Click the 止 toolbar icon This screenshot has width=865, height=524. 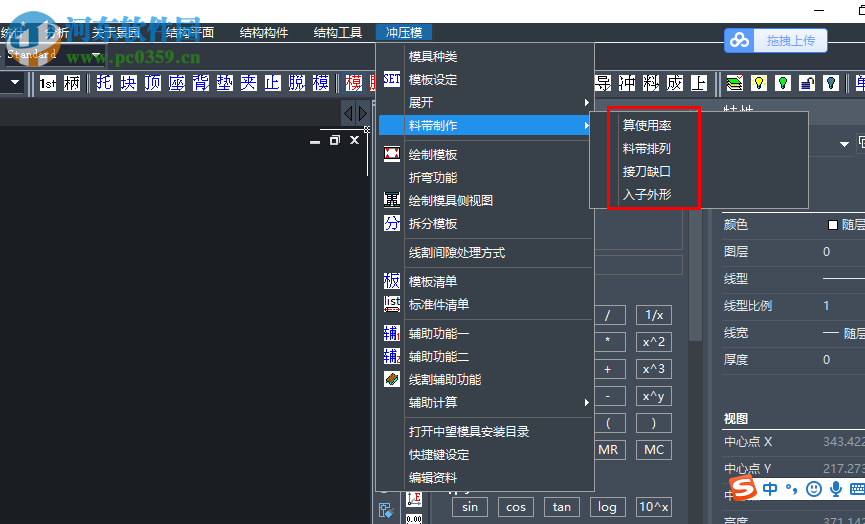pyautogui.click(x=273, y=83)
